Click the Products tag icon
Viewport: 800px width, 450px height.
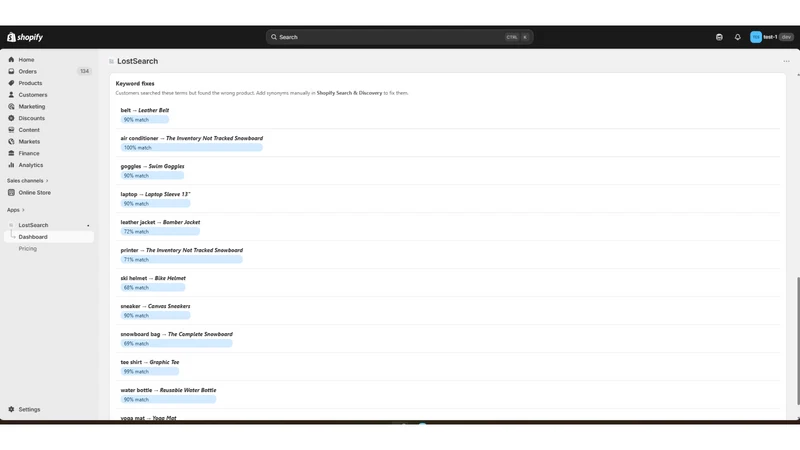tap(11, 83)
